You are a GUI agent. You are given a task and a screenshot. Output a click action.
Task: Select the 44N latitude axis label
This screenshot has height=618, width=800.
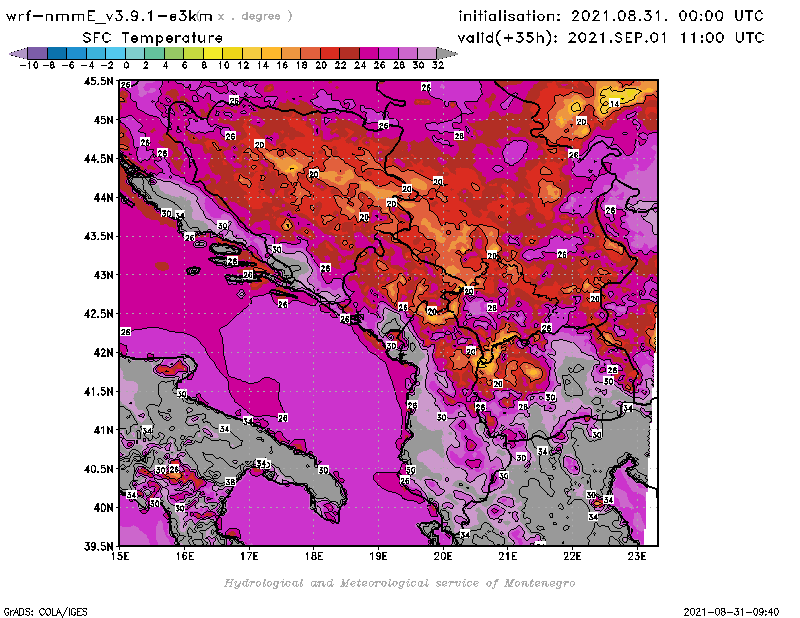pos(103,197)
